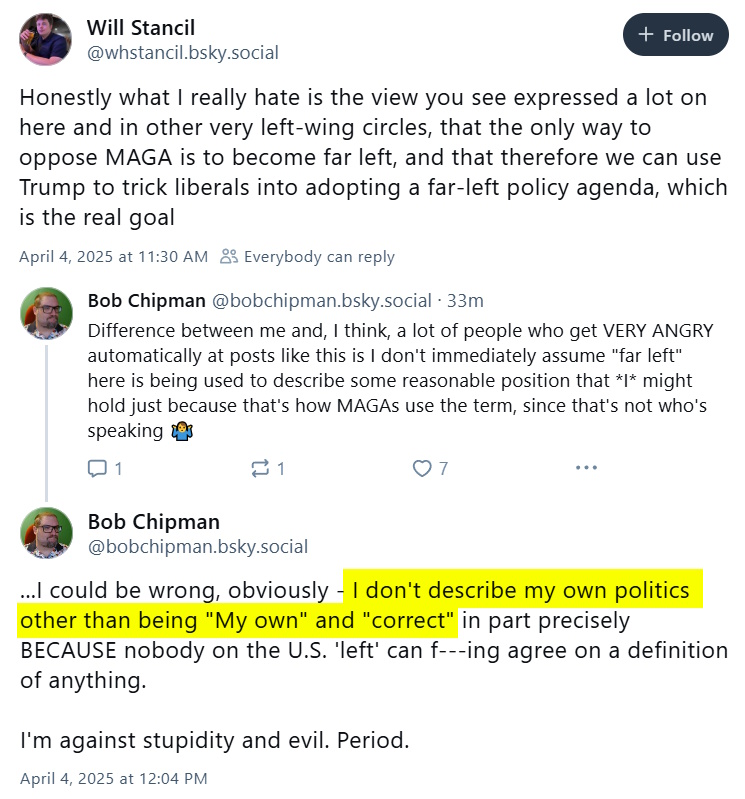Click the reply speech bubble icon

tap(97, 468)
